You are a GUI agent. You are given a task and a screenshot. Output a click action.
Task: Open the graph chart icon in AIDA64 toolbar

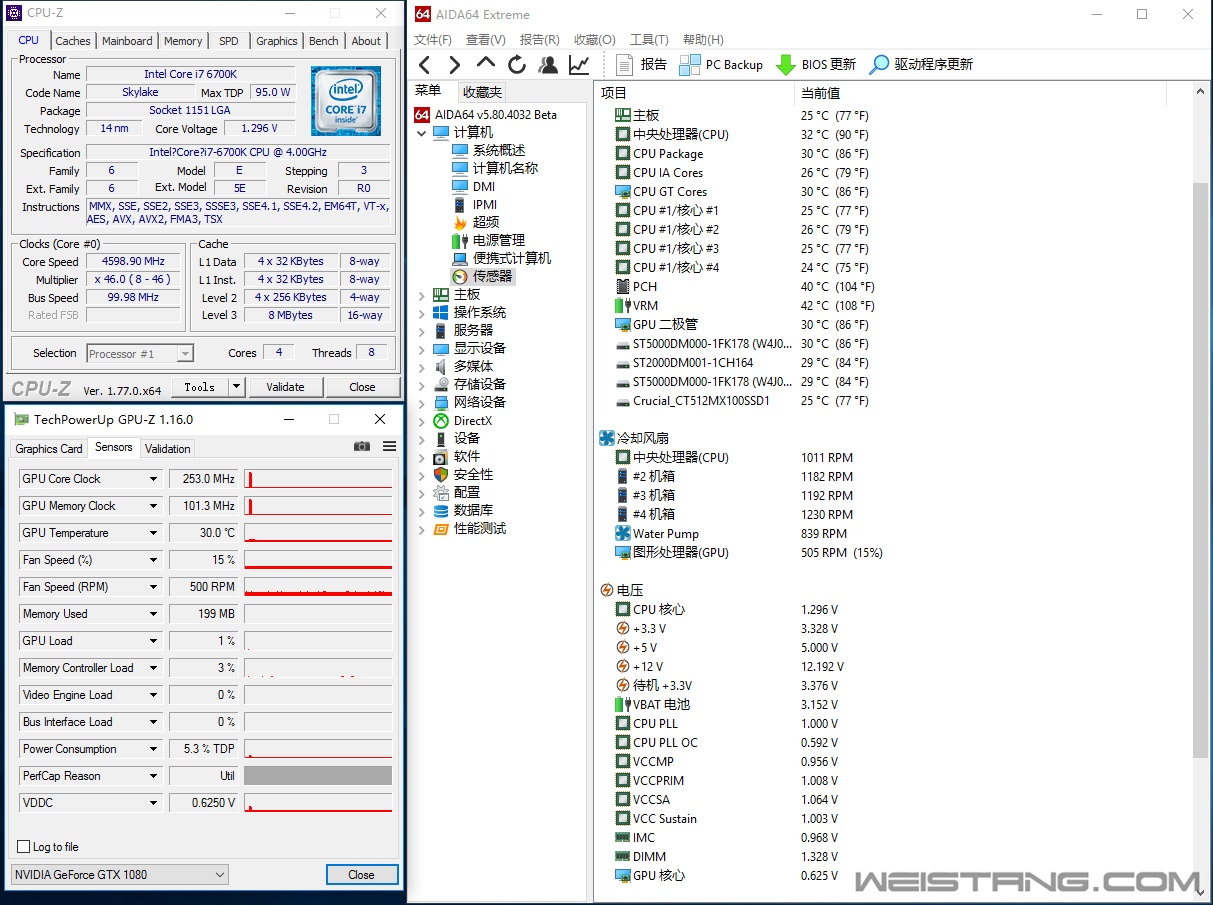[579, 65]
